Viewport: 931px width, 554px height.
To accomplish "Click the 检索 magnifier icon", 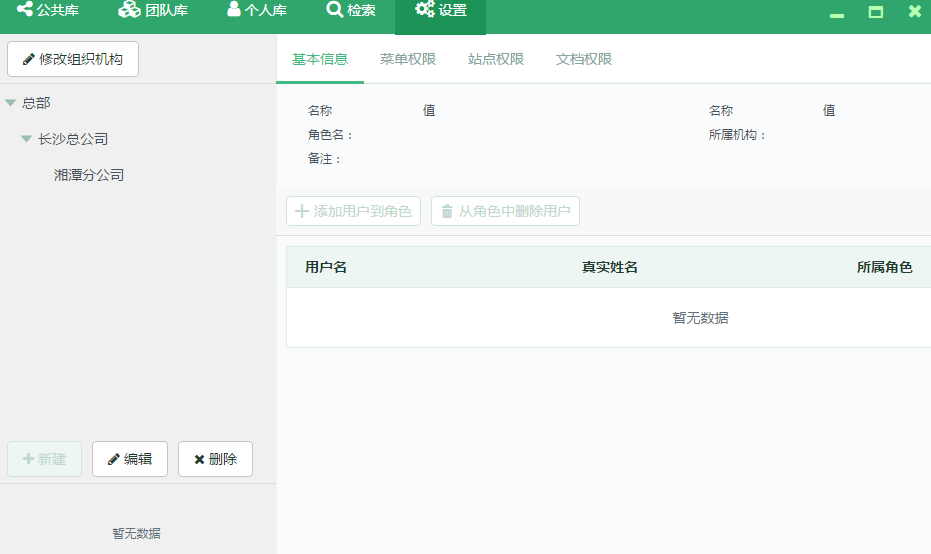I will tap(334, 11).
